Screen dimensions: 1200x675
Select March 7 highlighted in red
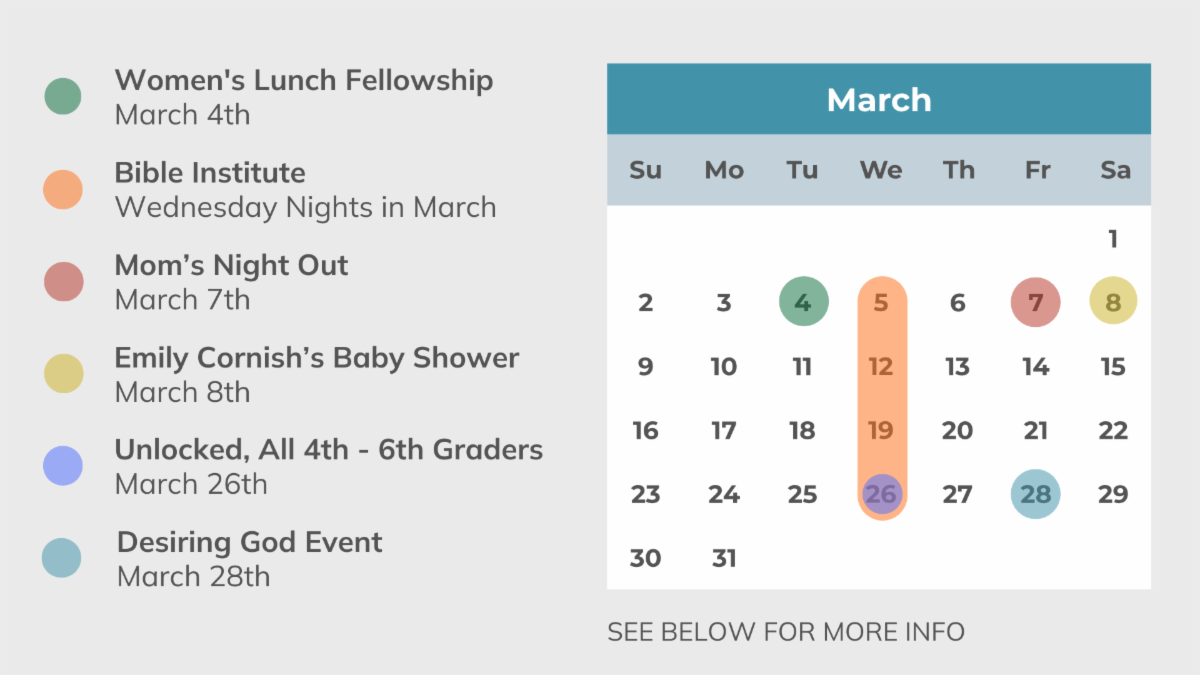pos(1035,302)
